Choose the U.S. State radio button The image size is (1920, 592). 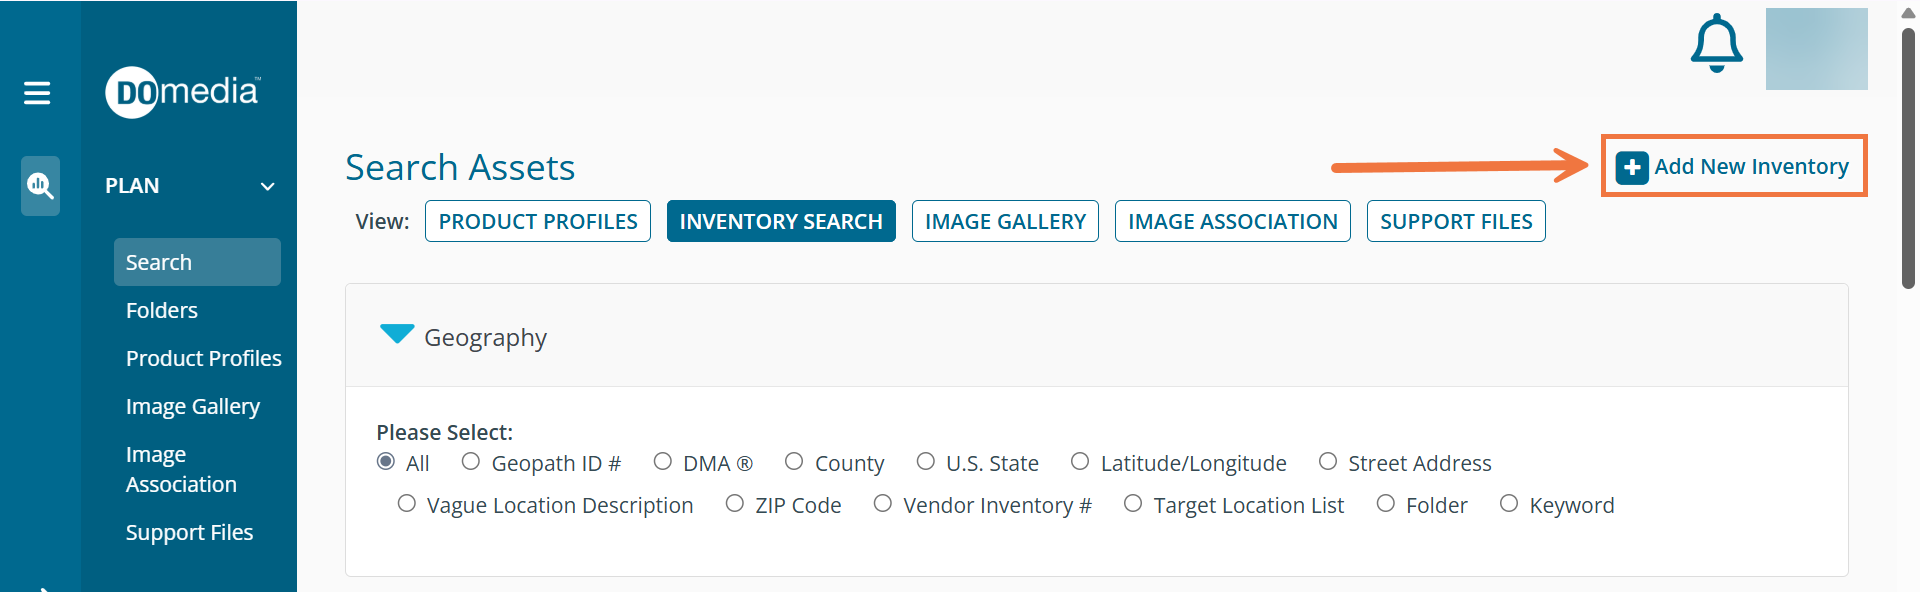coord(926,461)
